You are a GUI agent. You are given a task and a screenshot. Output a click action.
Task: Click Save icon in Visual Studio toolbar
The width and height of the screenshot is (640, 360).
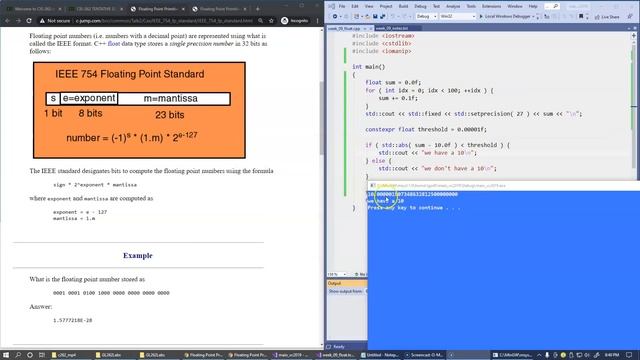375,16
